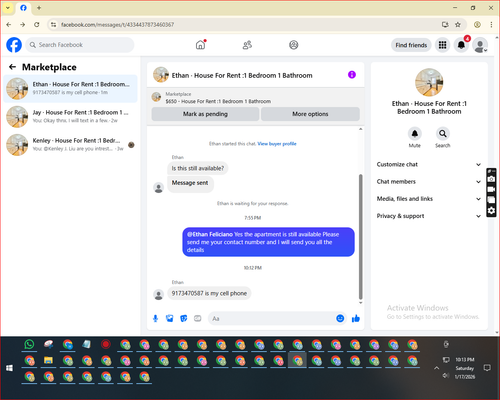This screenshot has height=400, width=500.
Task: Open File Explorer from the taskbar
Action: (48, 360)
